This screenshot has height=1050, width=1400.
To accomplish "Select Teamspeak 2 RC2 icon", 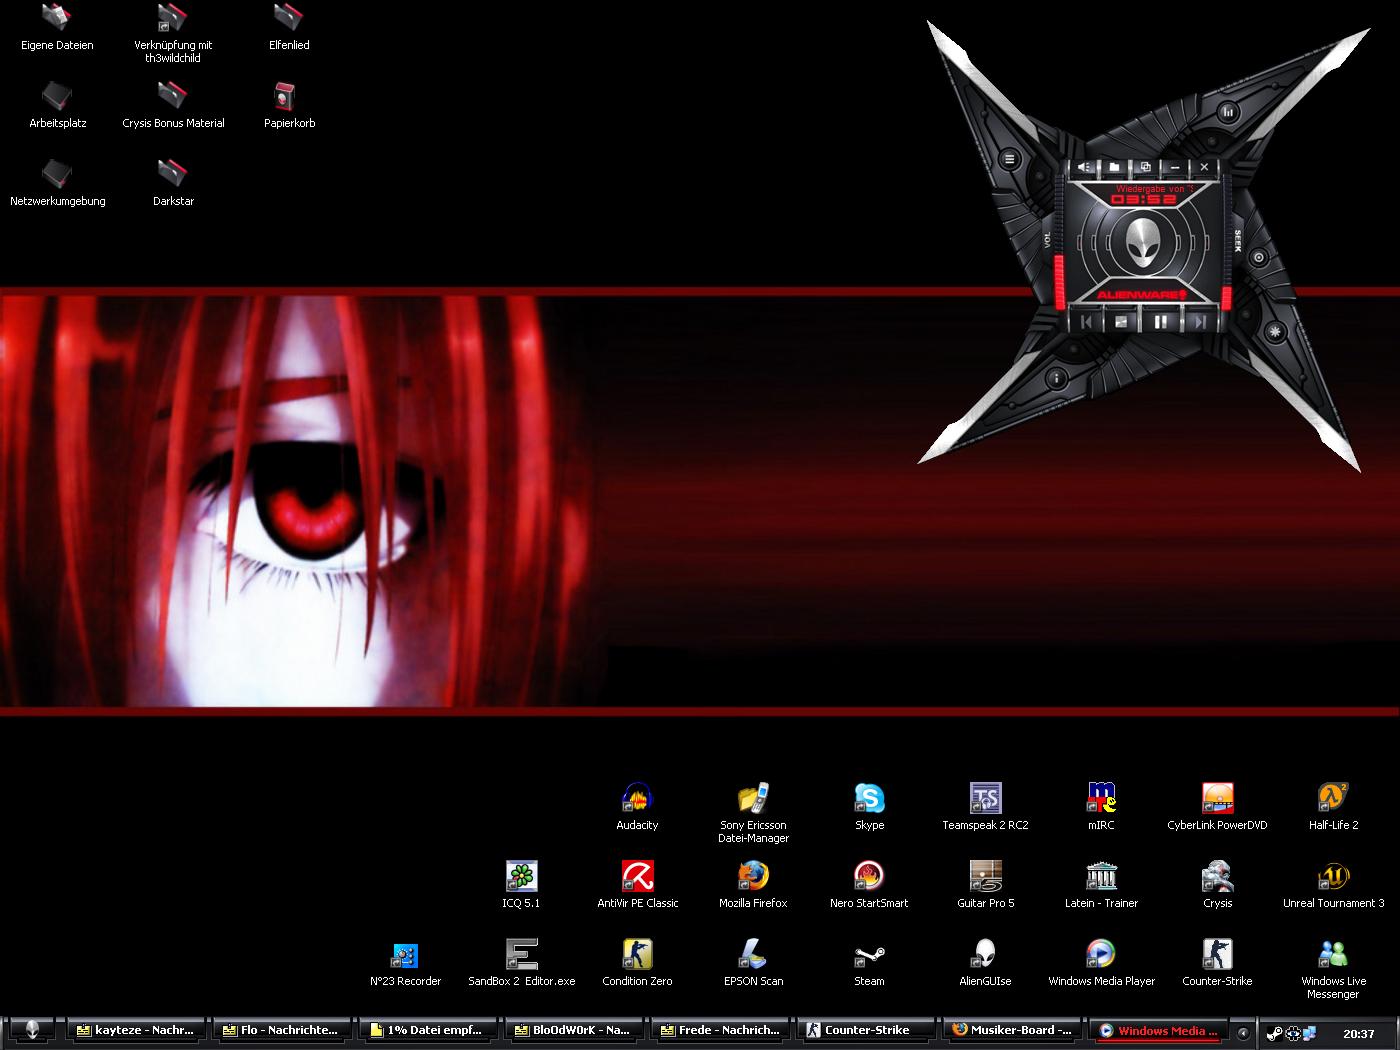I will pos(985,806).
